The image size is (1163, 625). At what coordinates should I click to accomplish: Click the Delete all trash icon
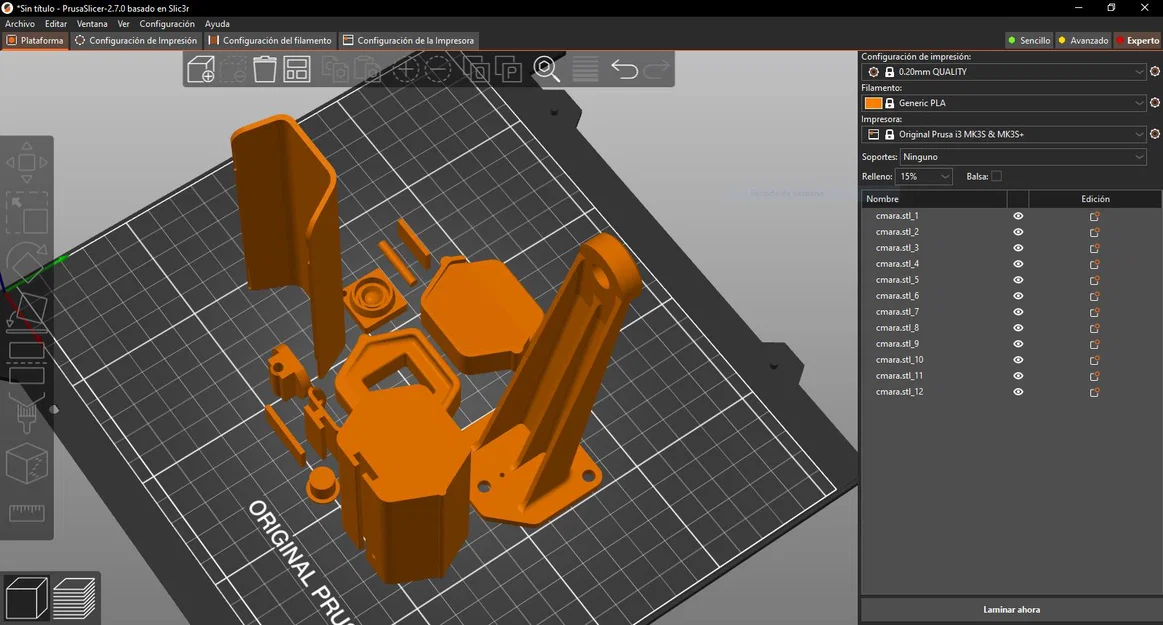point(264,69)
